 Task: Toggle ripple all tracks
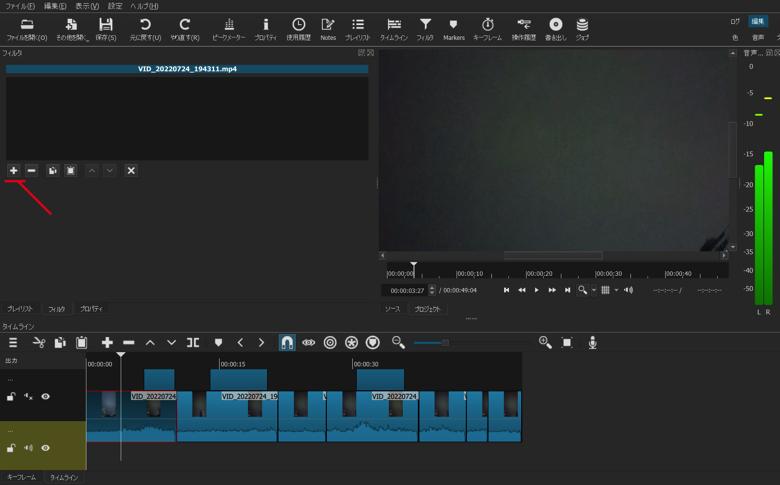[x=351, y=343]
